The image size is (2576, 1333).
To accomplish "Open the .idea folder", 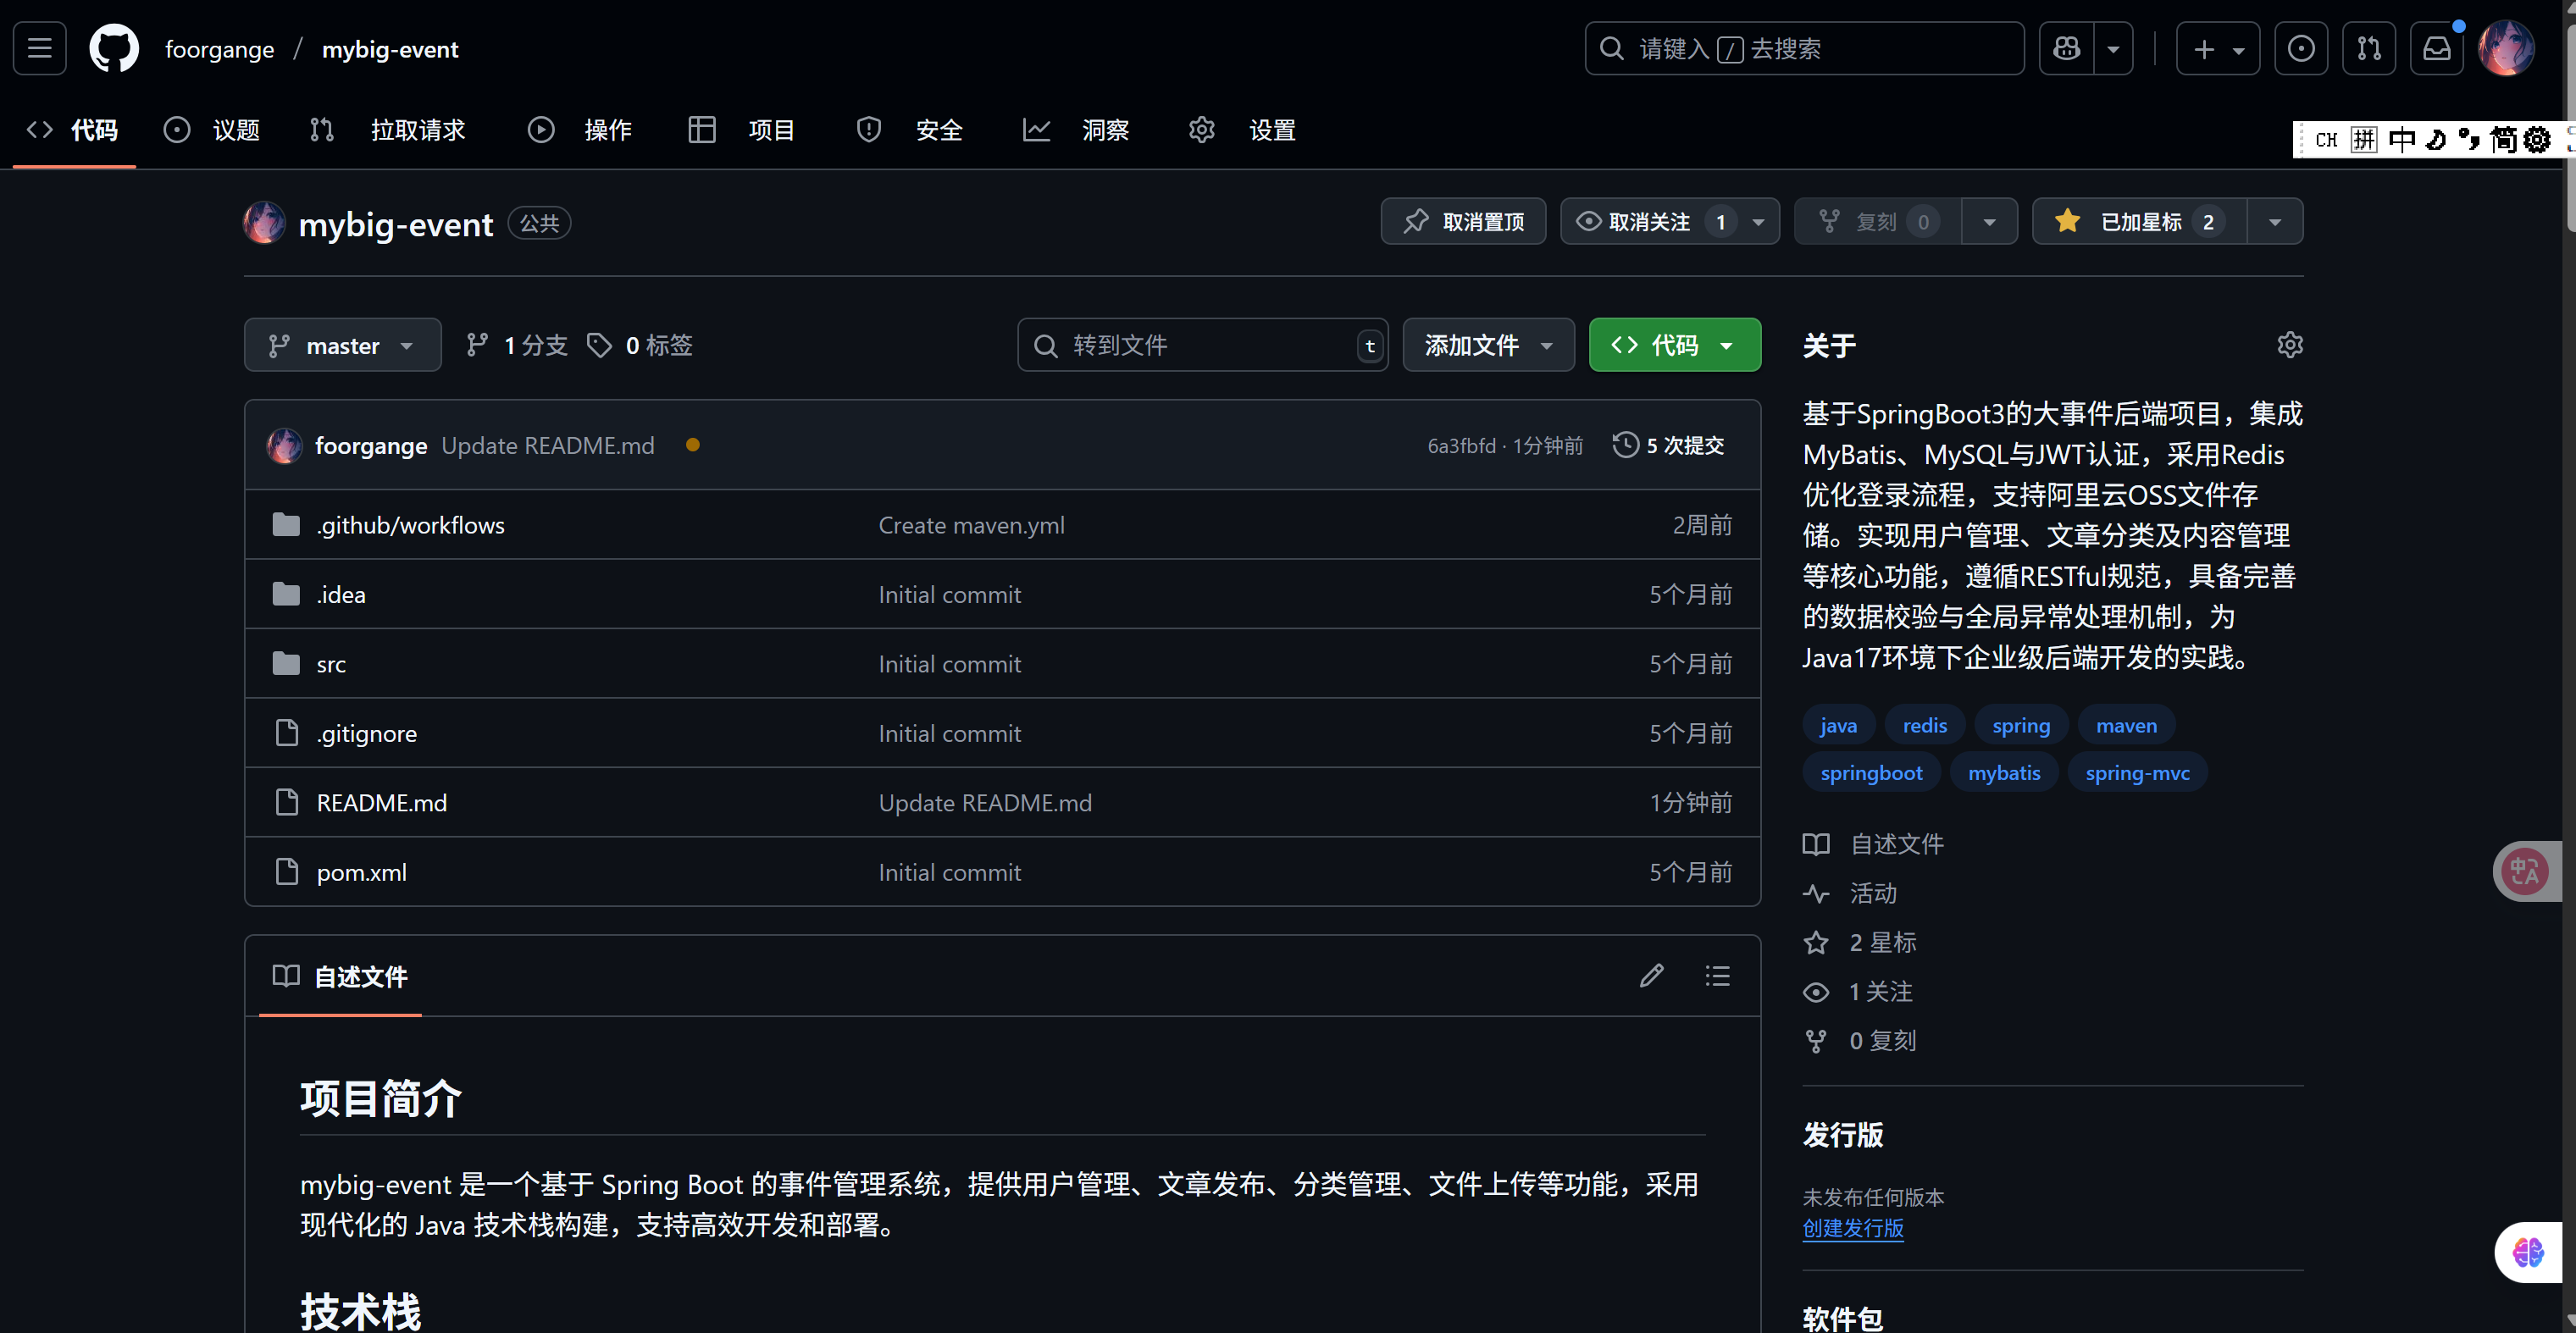I will [341, 594].
